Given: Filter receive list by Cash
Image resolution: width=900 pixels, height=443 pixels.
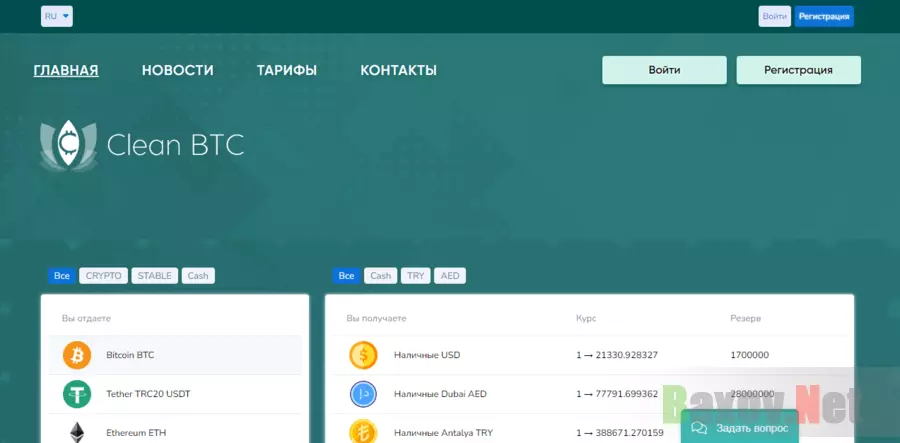Looking at the screenshot, I should (x=381, y=276).
